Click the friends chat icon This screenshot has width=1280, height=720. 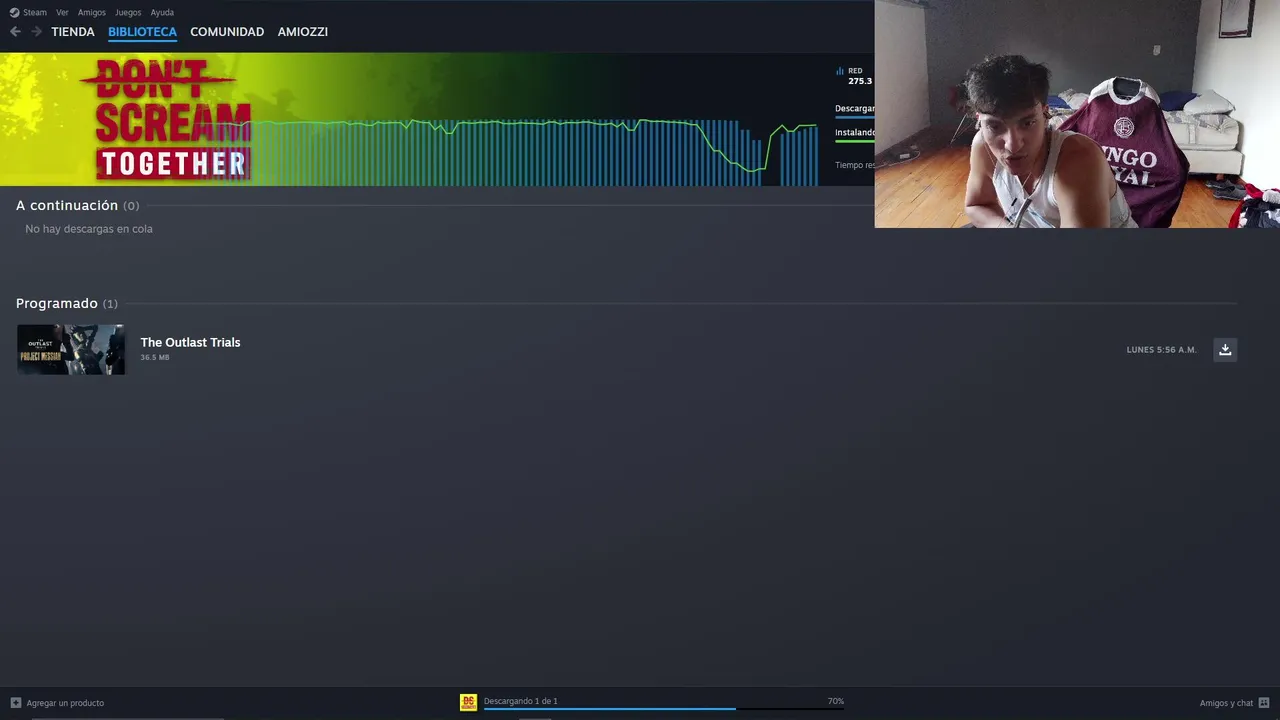(x=1264, y=703)
